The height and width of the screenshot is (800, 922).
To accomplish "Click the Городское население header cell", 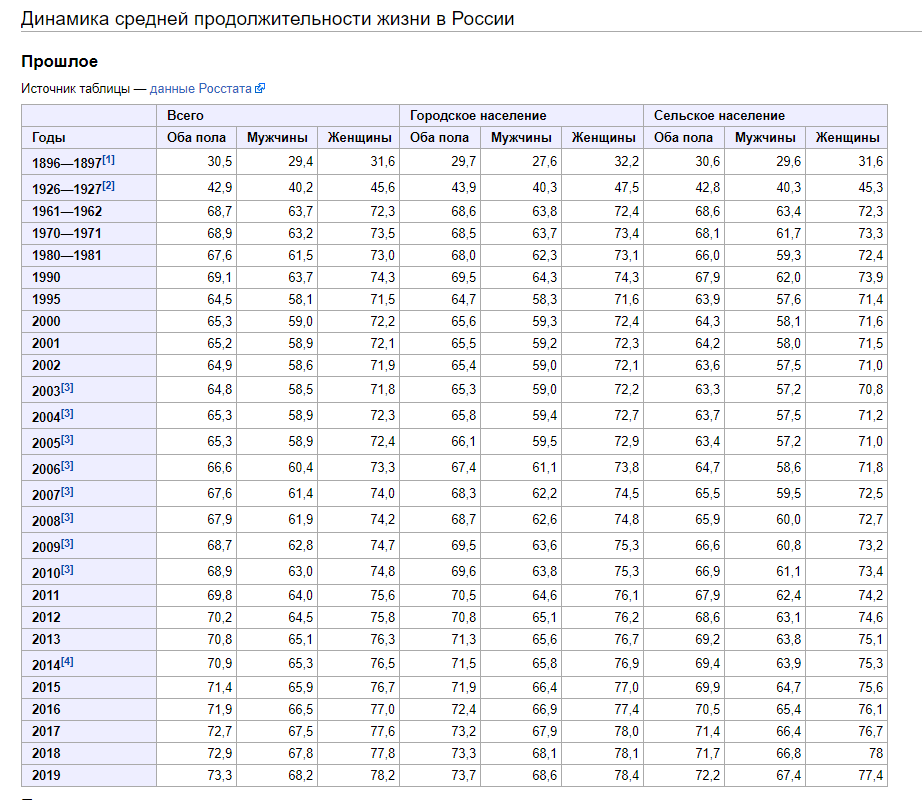I will click(x=478, y=116).
